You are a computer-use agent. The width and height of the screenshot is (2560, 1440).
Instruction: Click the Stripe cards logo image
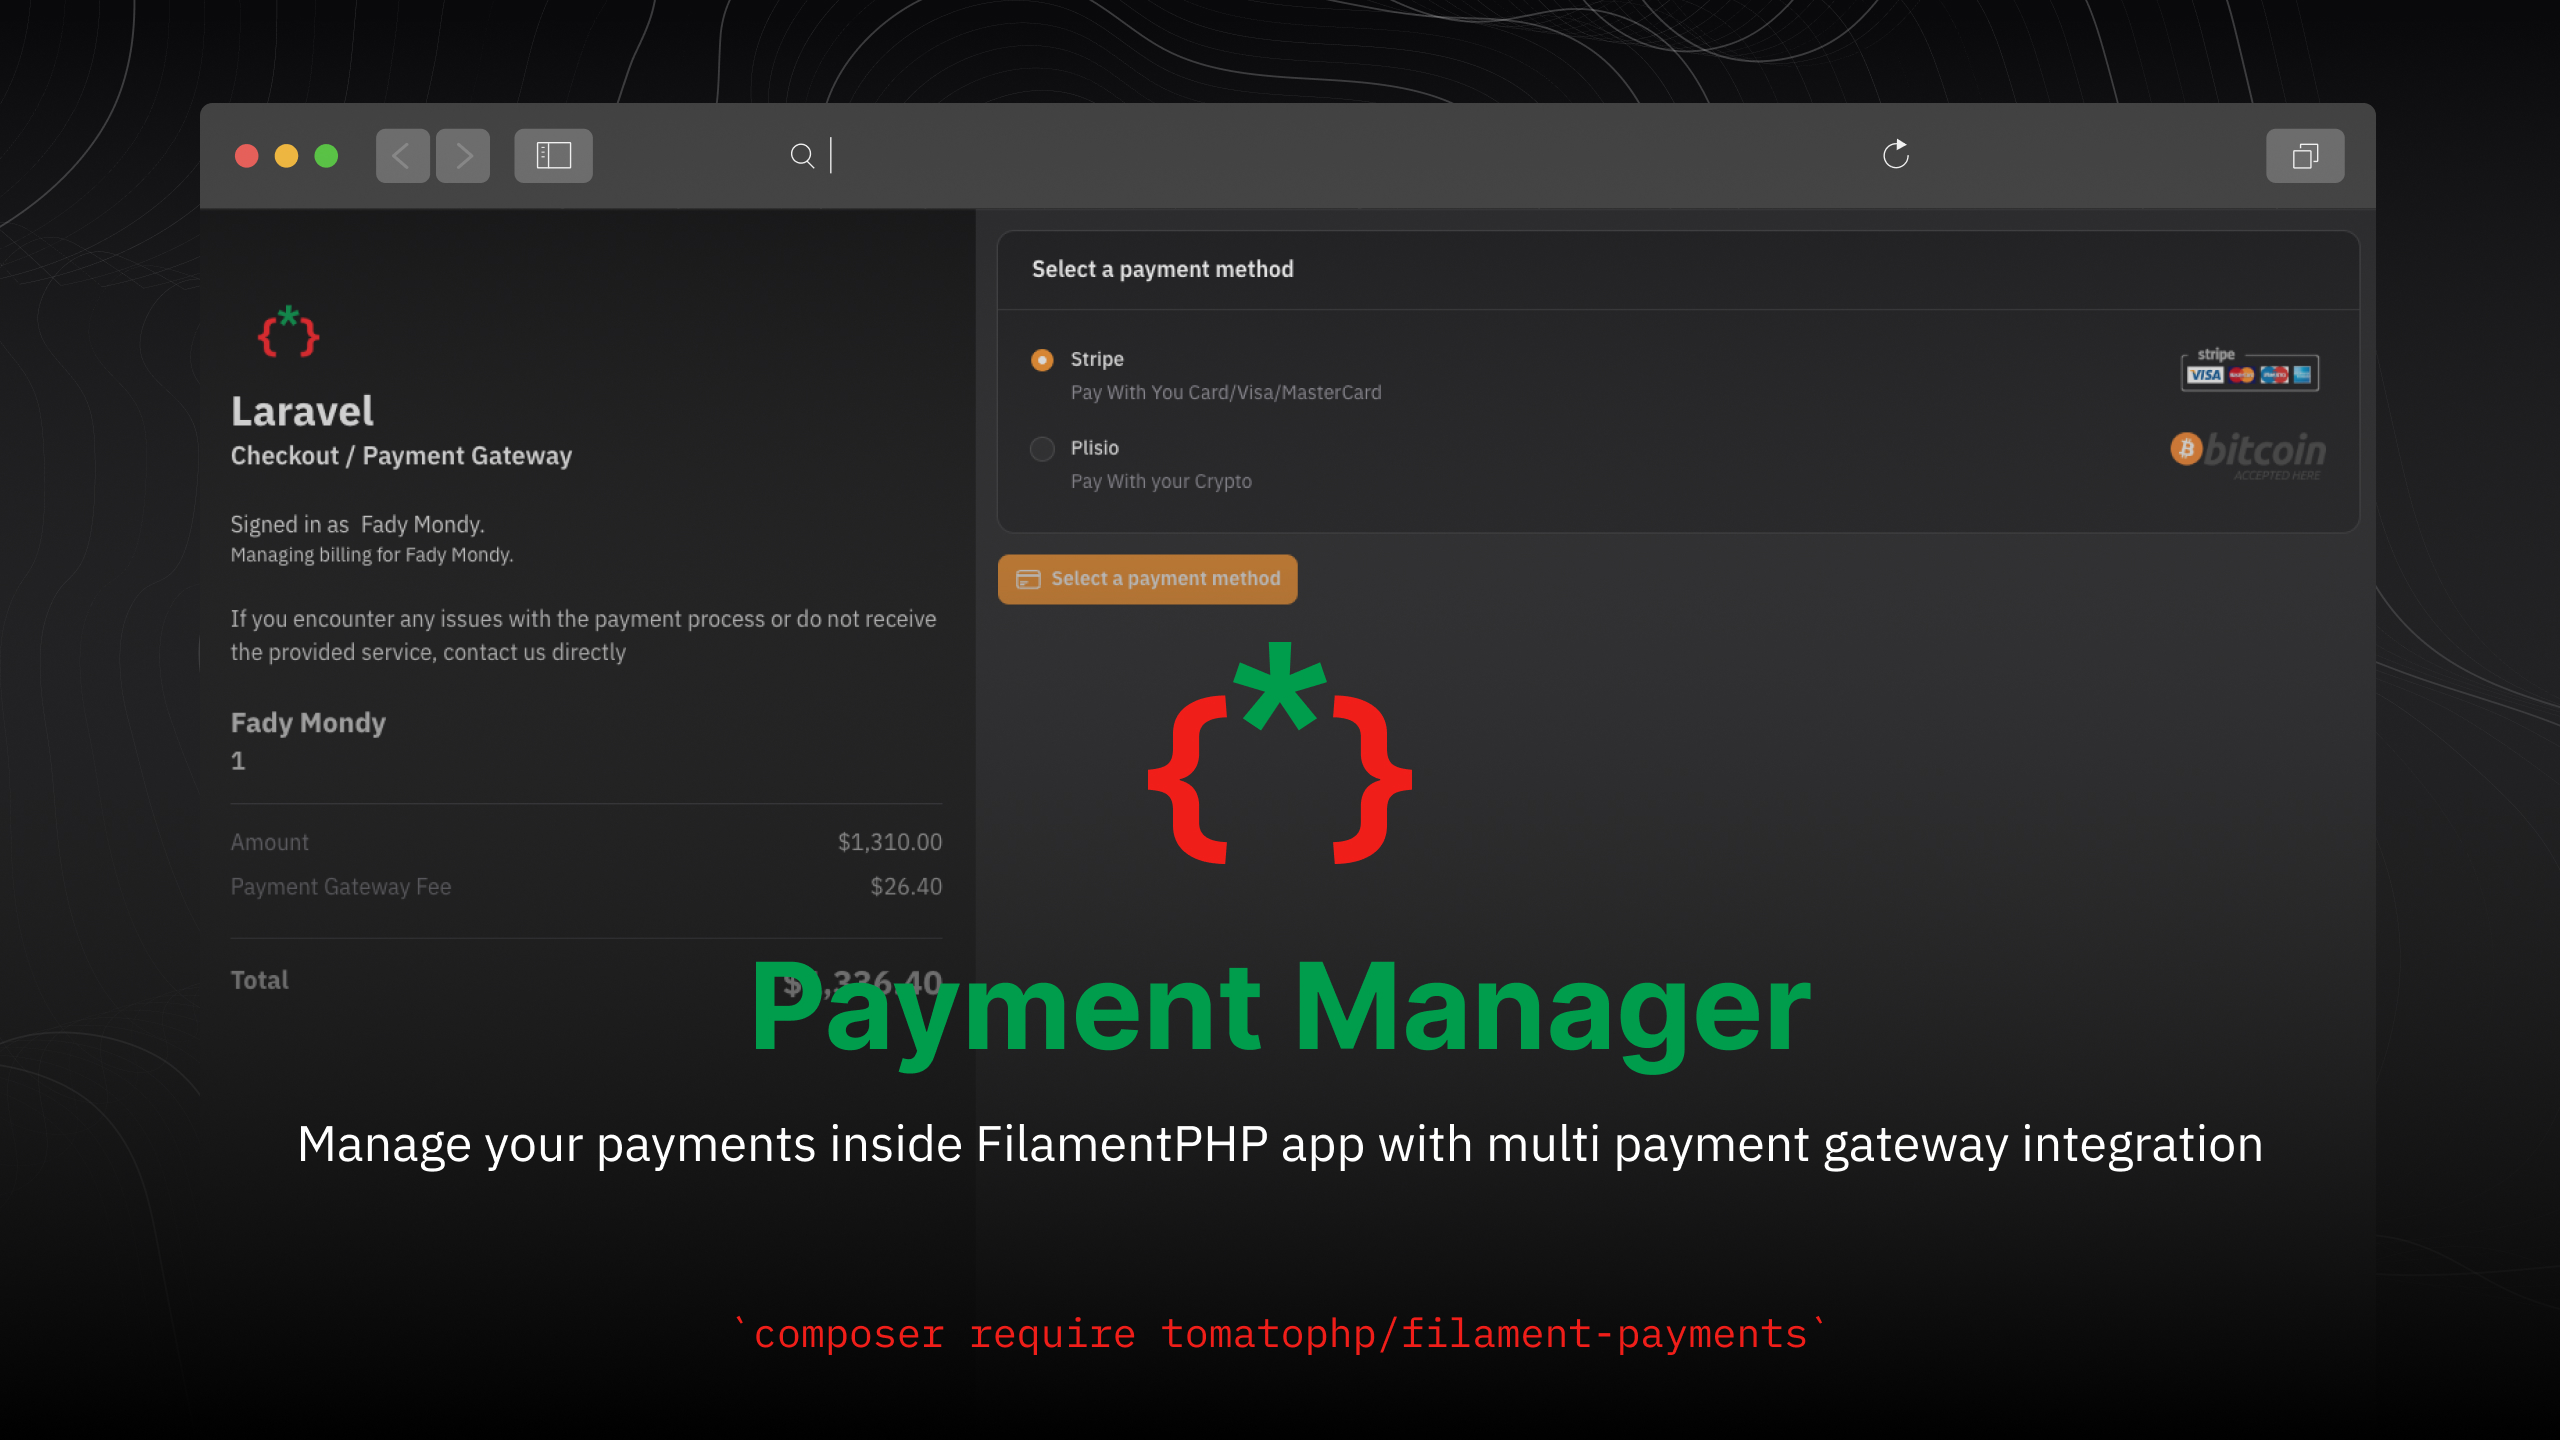[2249, 370]
